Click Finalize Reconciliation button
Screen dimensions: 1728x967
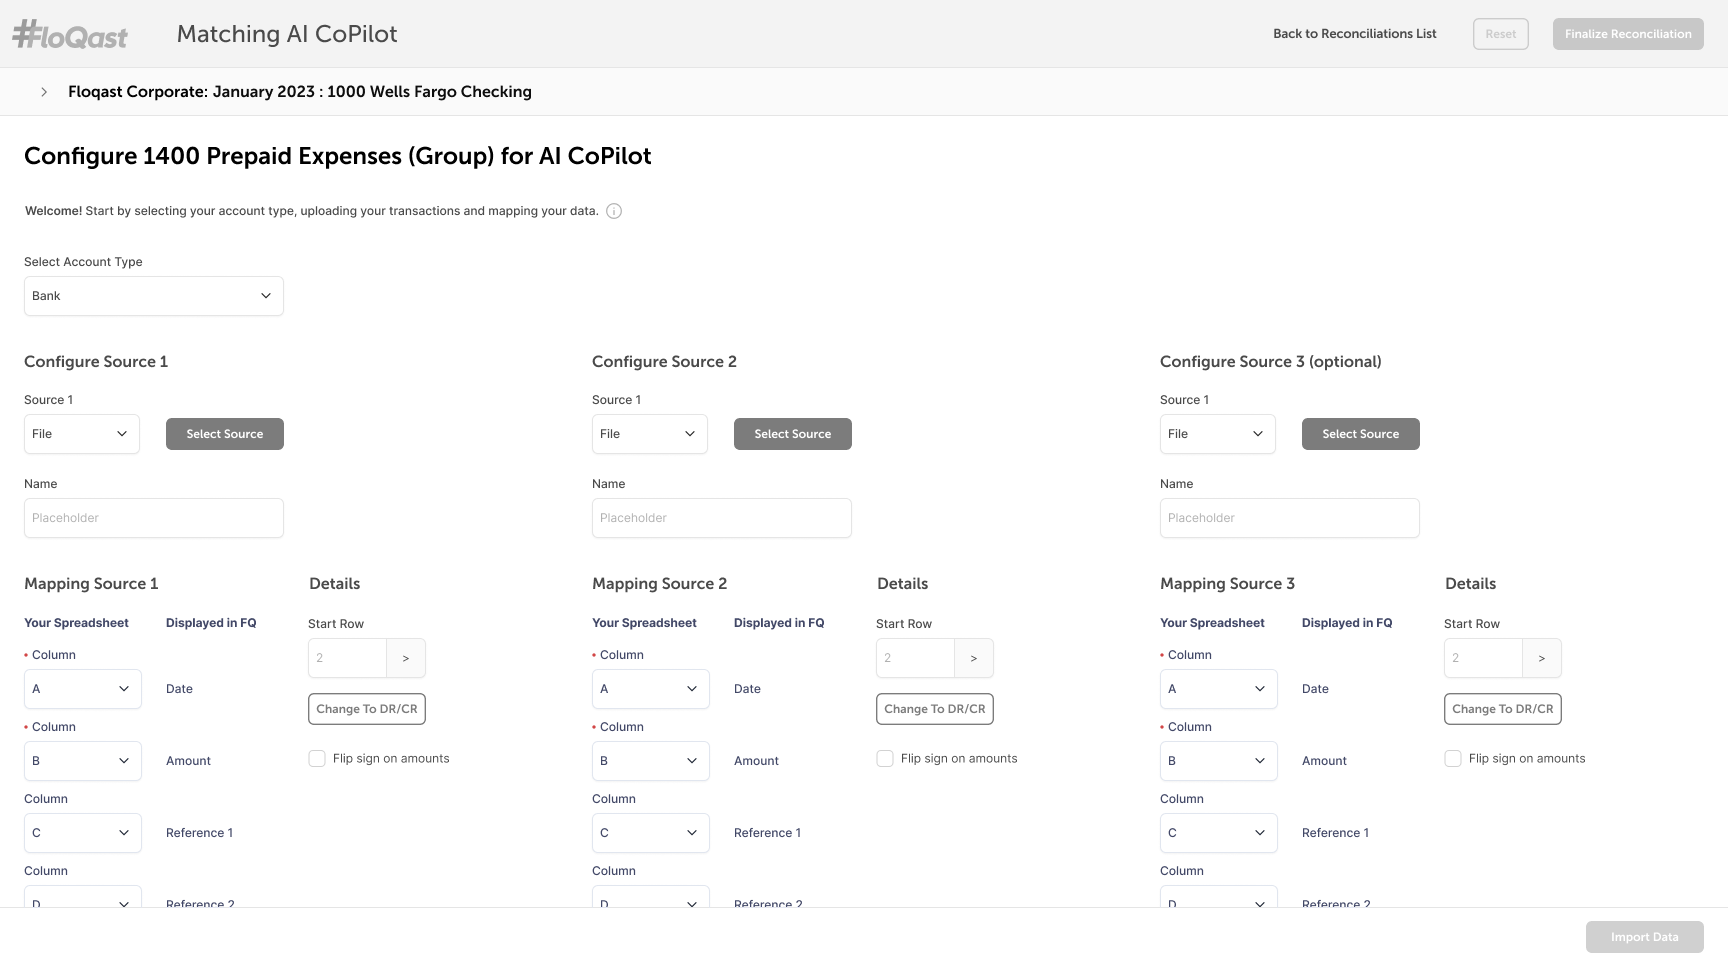1628,34
